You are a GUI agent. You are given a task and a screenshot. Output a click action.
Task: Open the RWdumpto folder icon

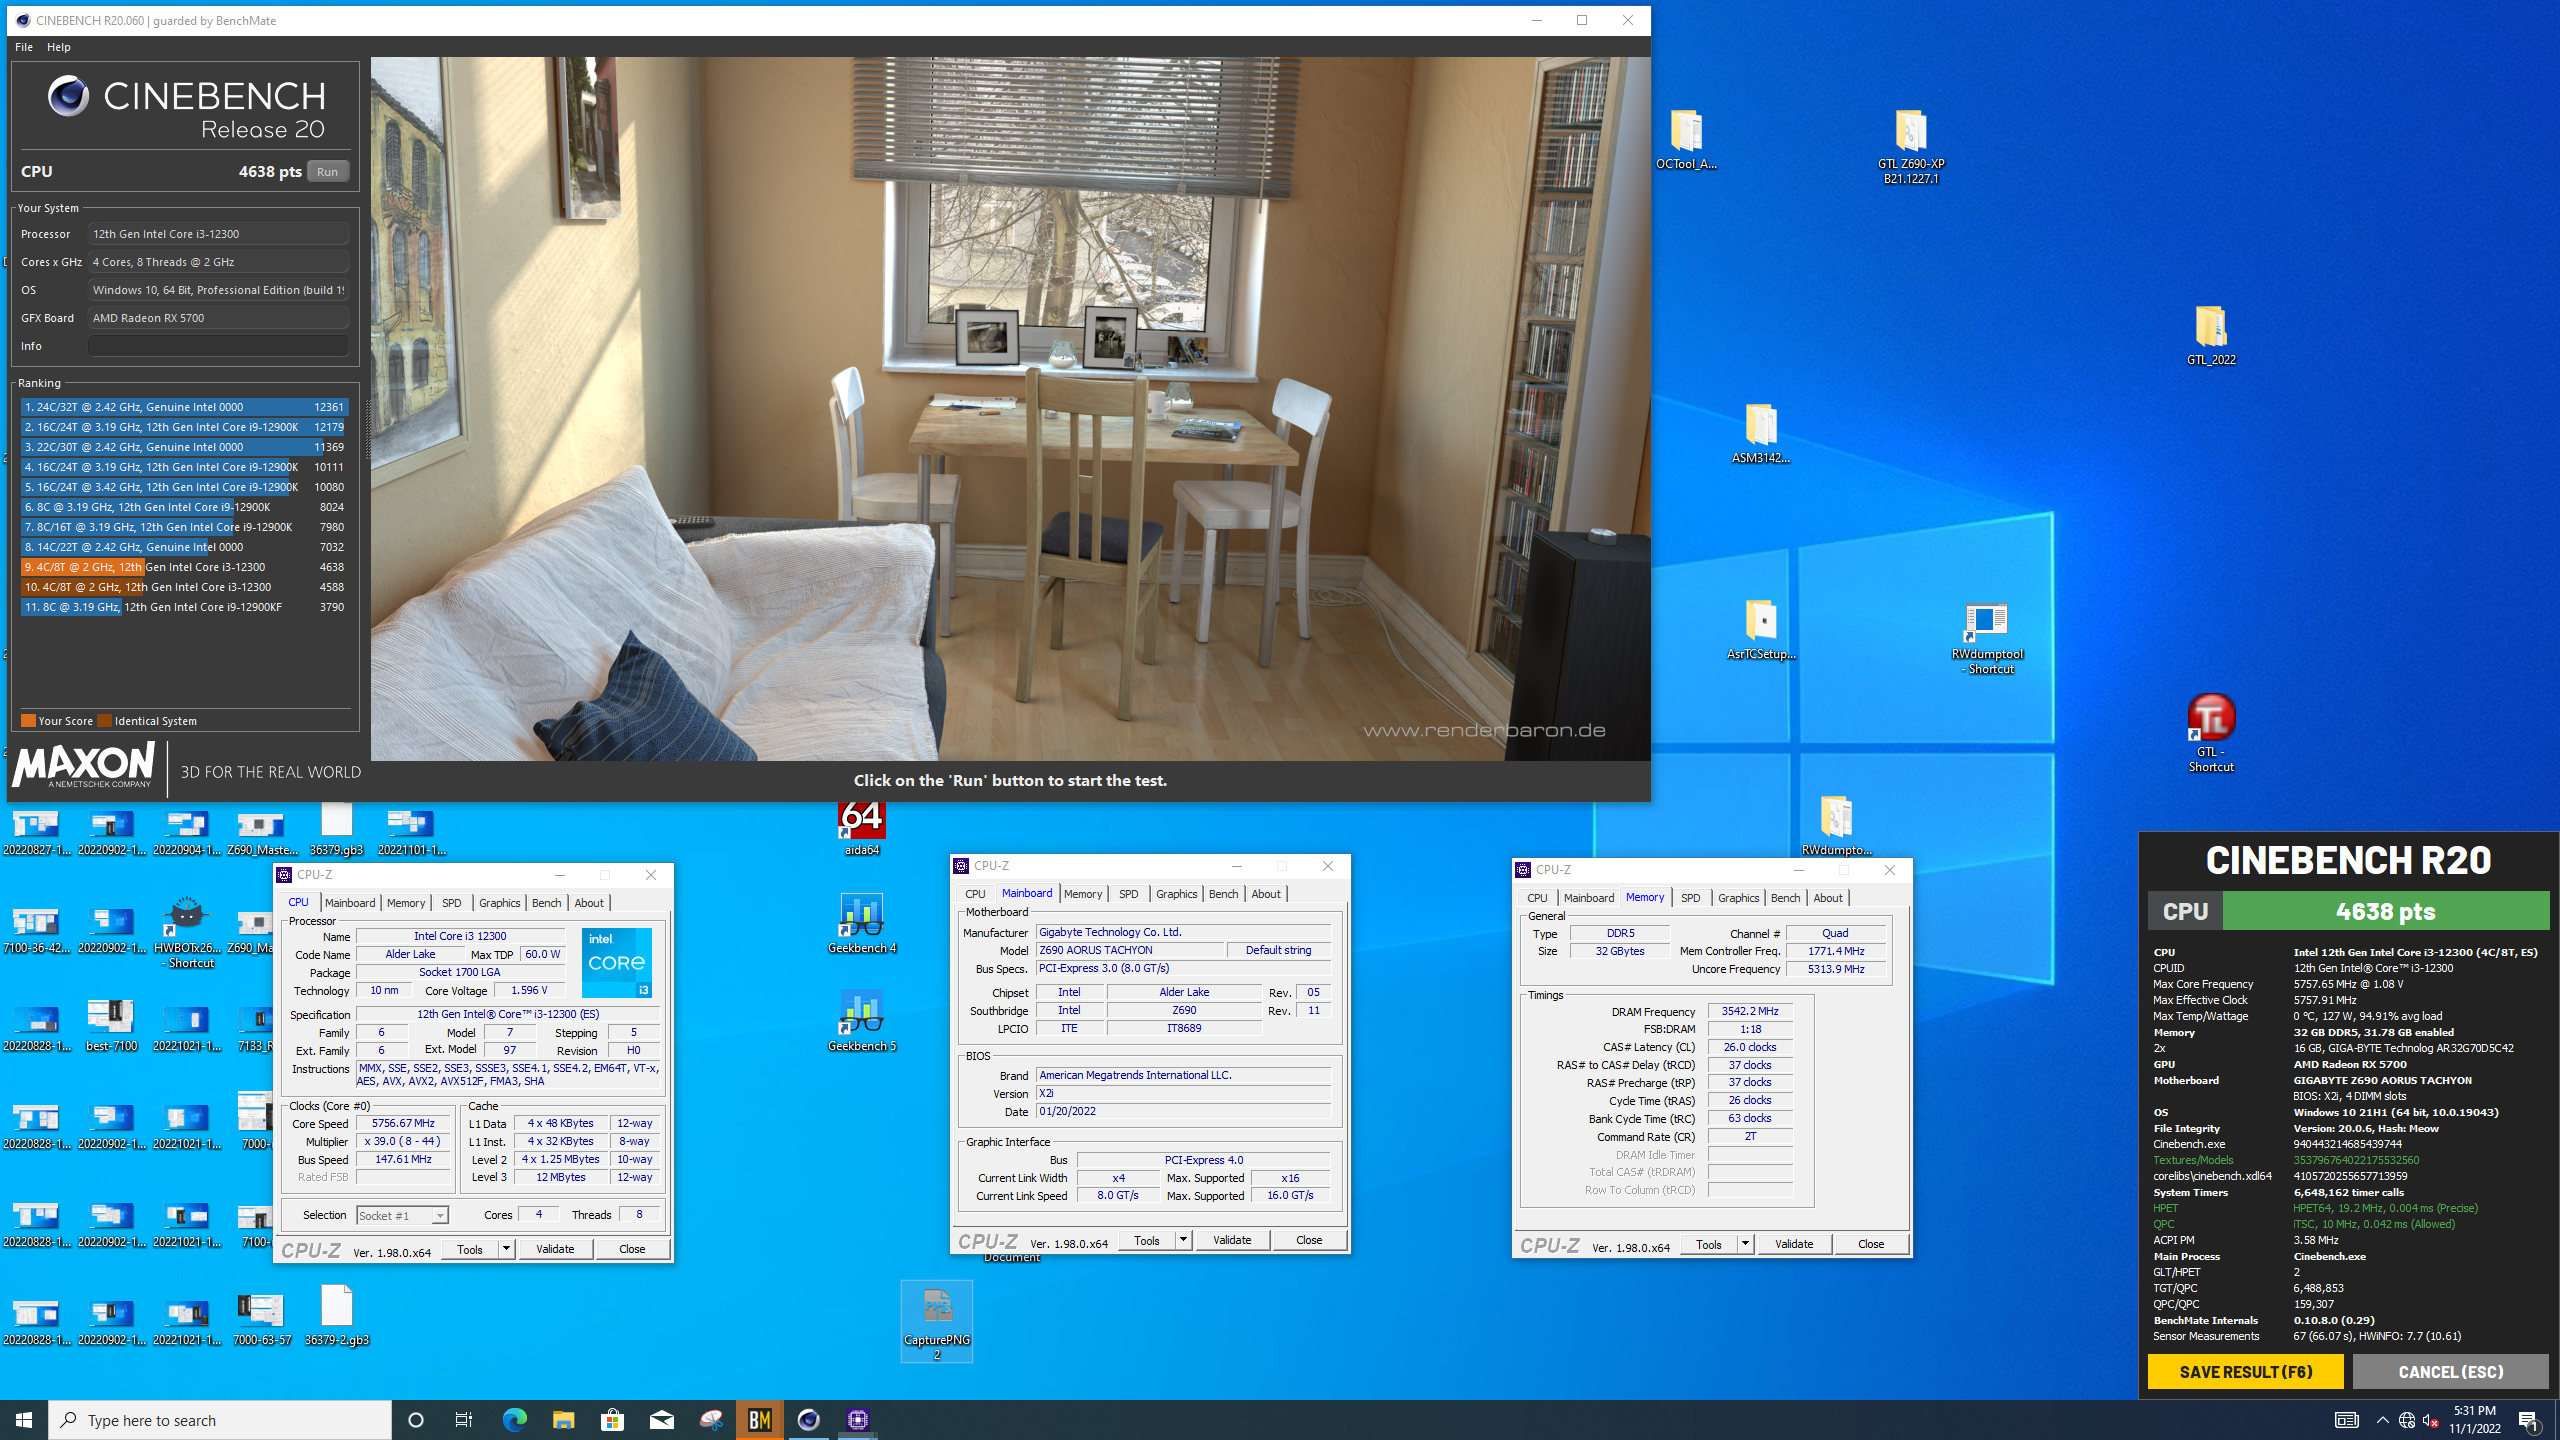tap(1836, 825)
